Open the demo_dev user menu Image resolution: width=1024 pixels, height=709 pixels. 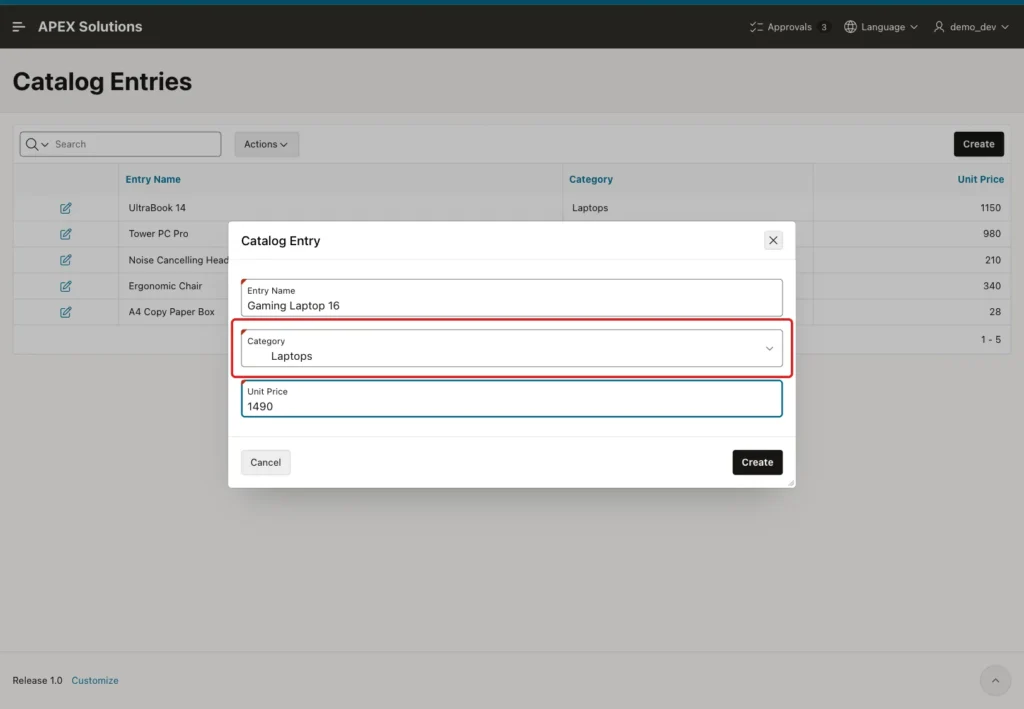click(x=971, y=27)
